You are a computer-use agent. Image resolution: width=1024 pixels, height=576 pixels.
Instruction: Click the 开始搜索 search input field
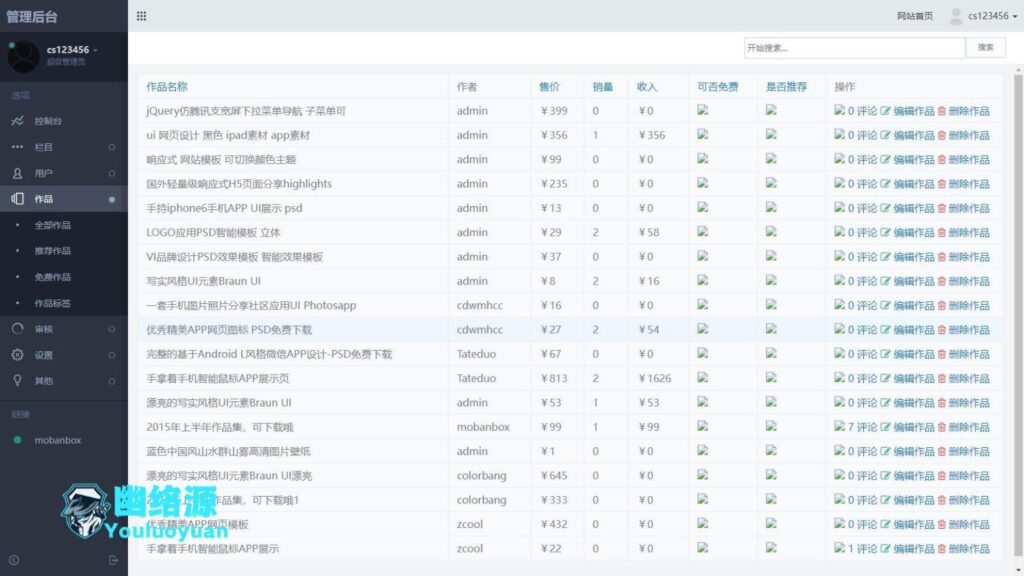click(854, 48)
